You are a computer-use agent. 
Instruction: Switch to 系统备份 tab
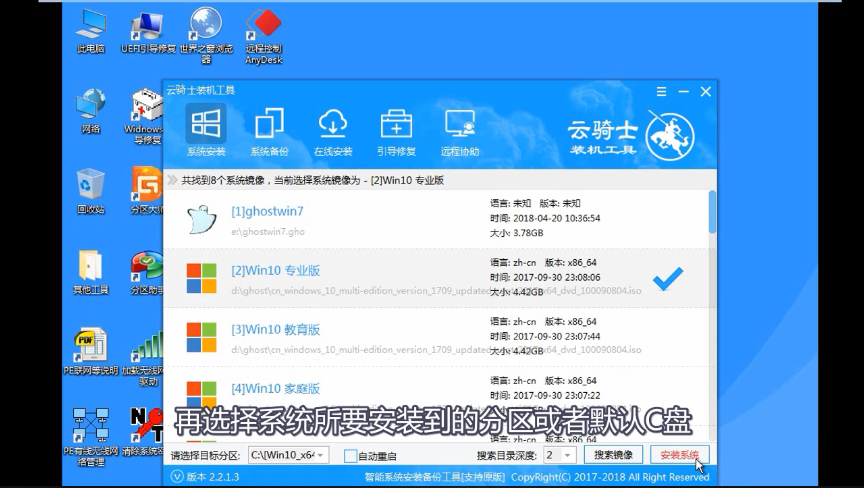point(269,132)
